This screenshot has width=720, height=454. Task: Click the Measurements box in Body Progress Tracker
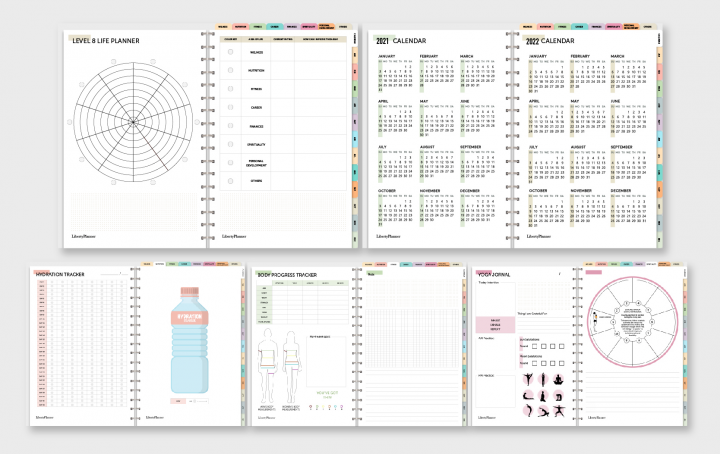click(326, 362)
